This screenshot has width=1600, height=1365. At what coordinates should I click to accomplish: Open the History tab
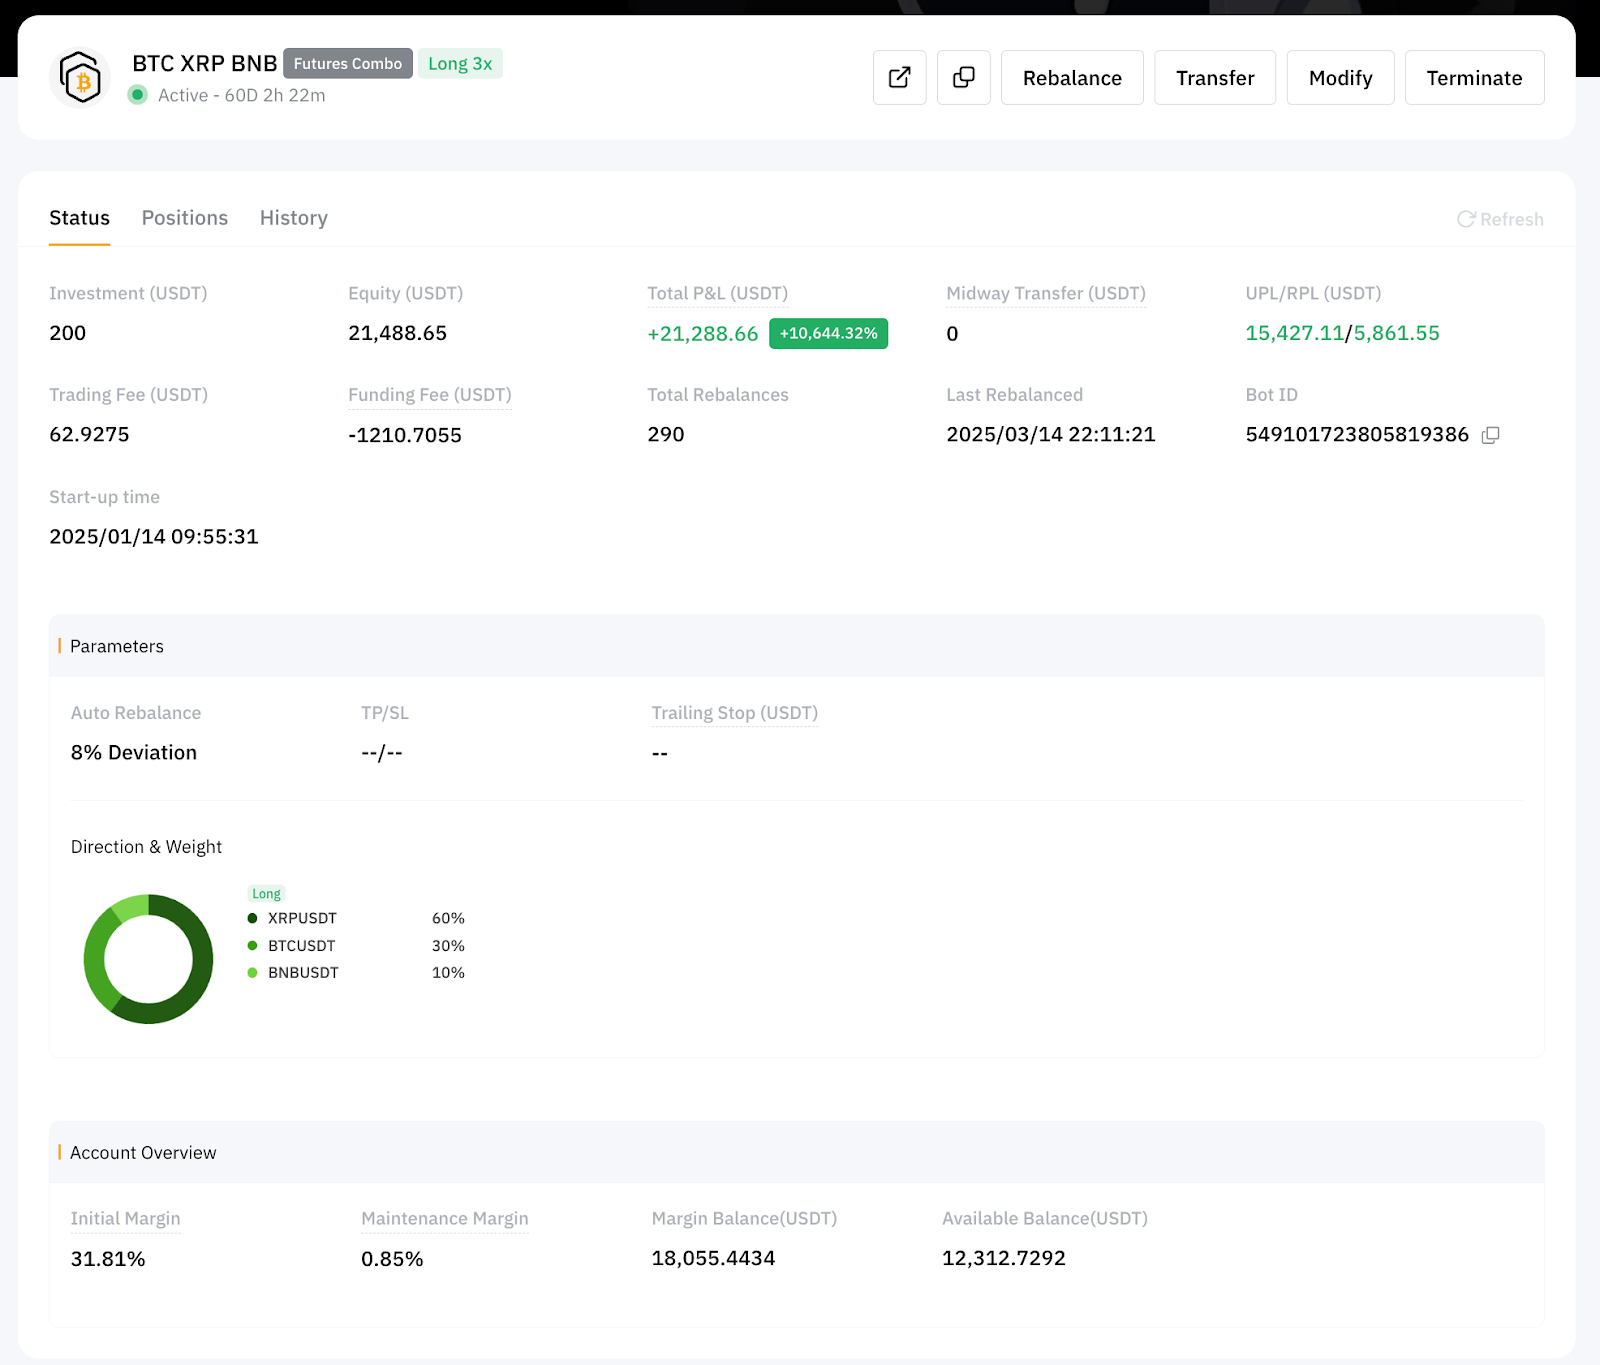pyautogui.click(x=293, y=218)
